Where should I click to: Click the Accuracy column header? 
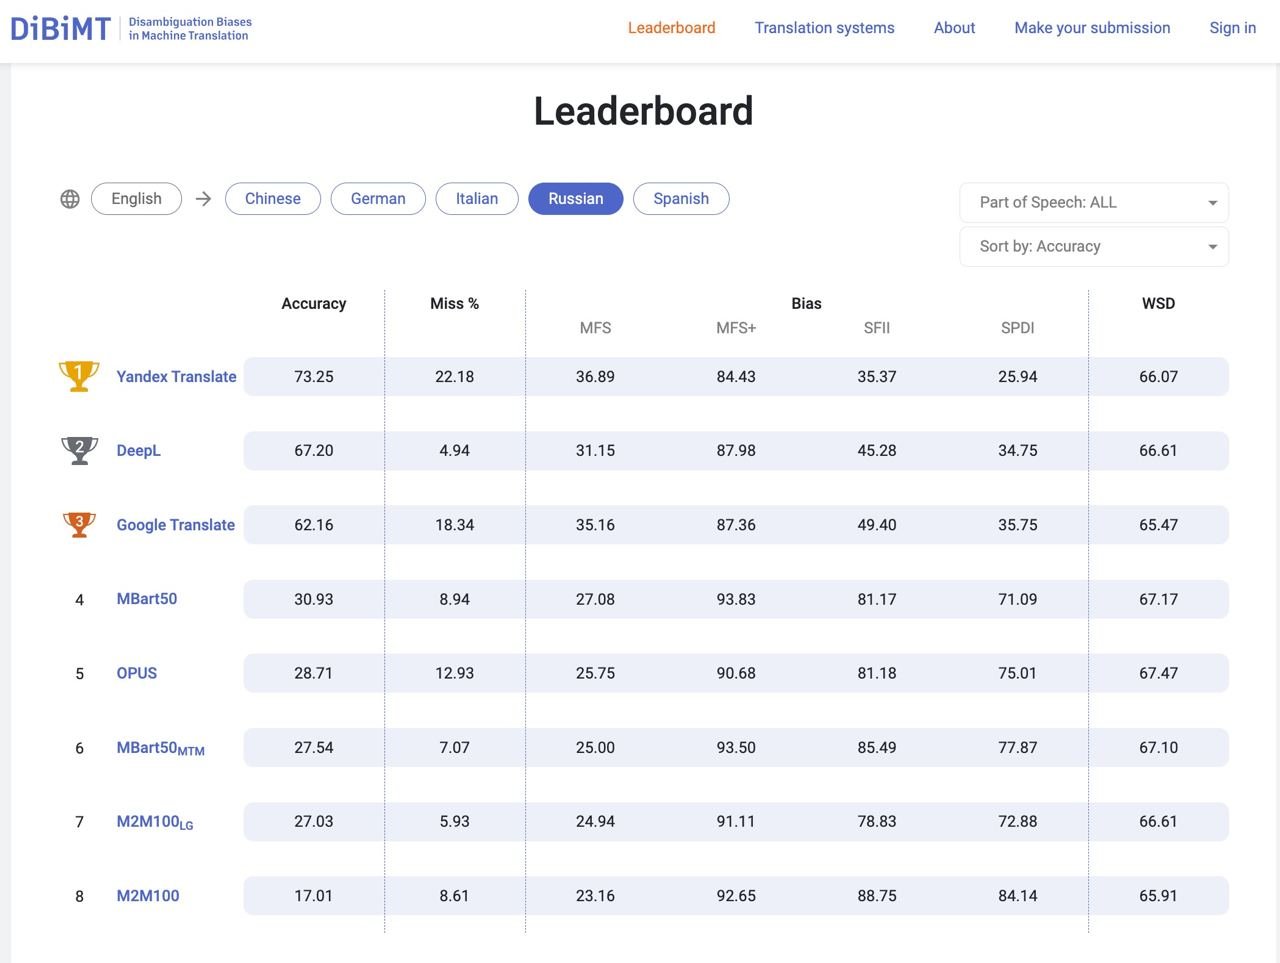pyautogui.click(x=313, y=304)
